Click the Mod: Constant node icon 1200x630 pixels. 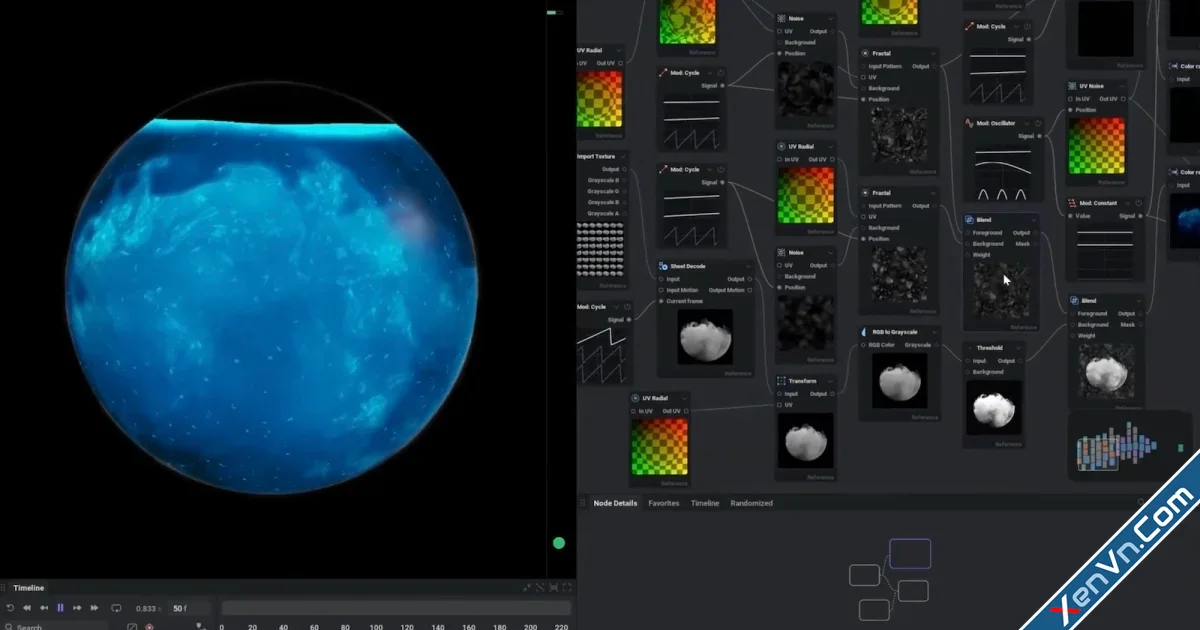pos(1073,203)
